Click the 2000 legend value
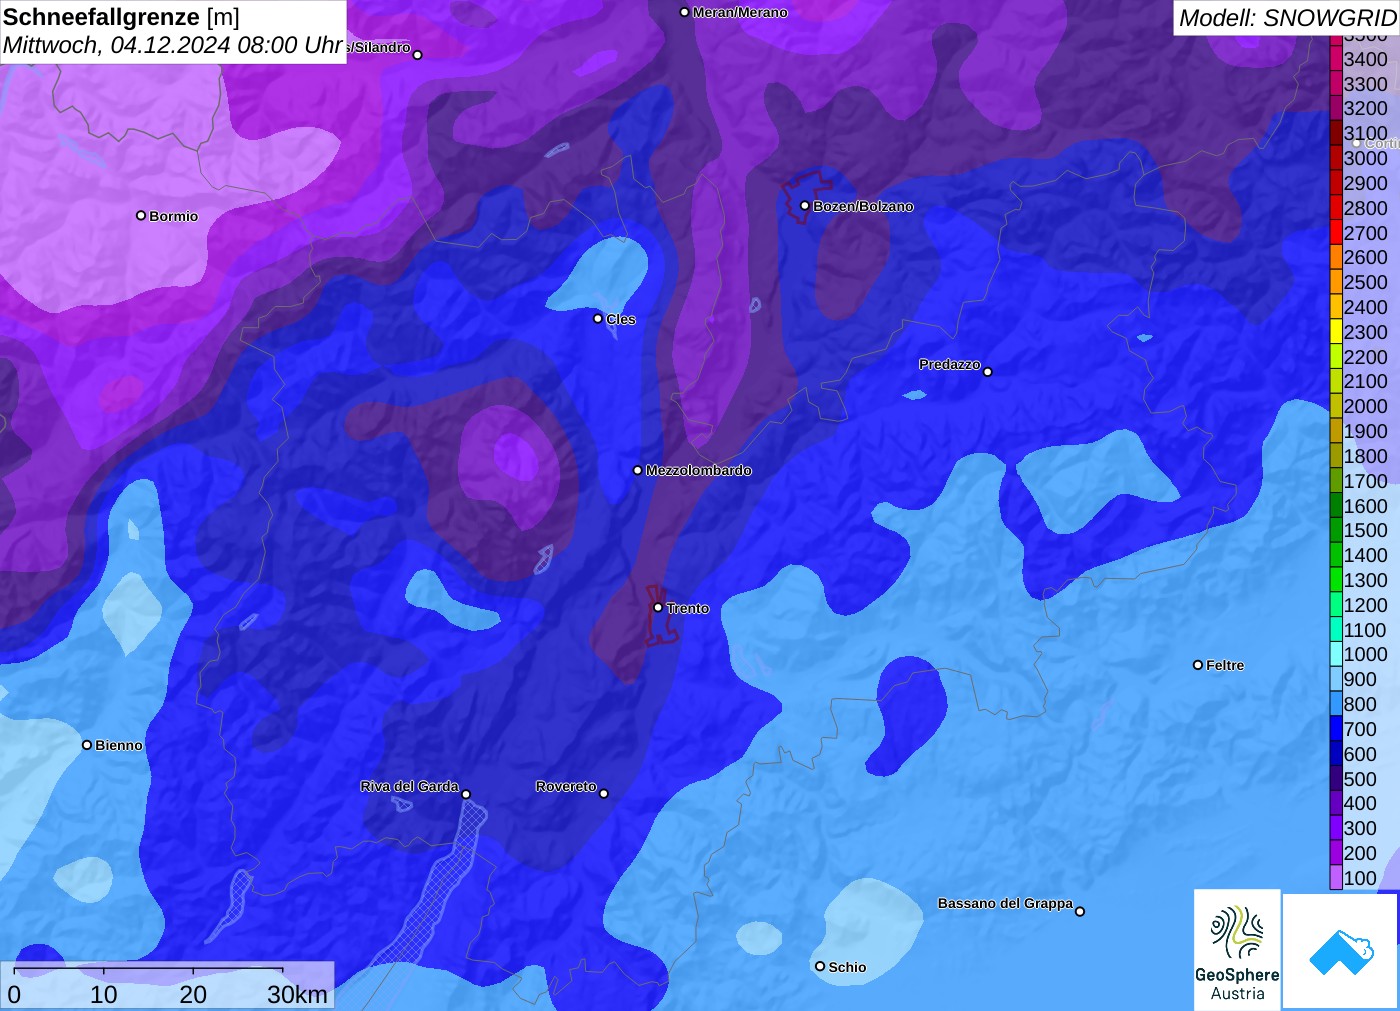This screenshot has height=1011, width=1400. pos(1366,406)
